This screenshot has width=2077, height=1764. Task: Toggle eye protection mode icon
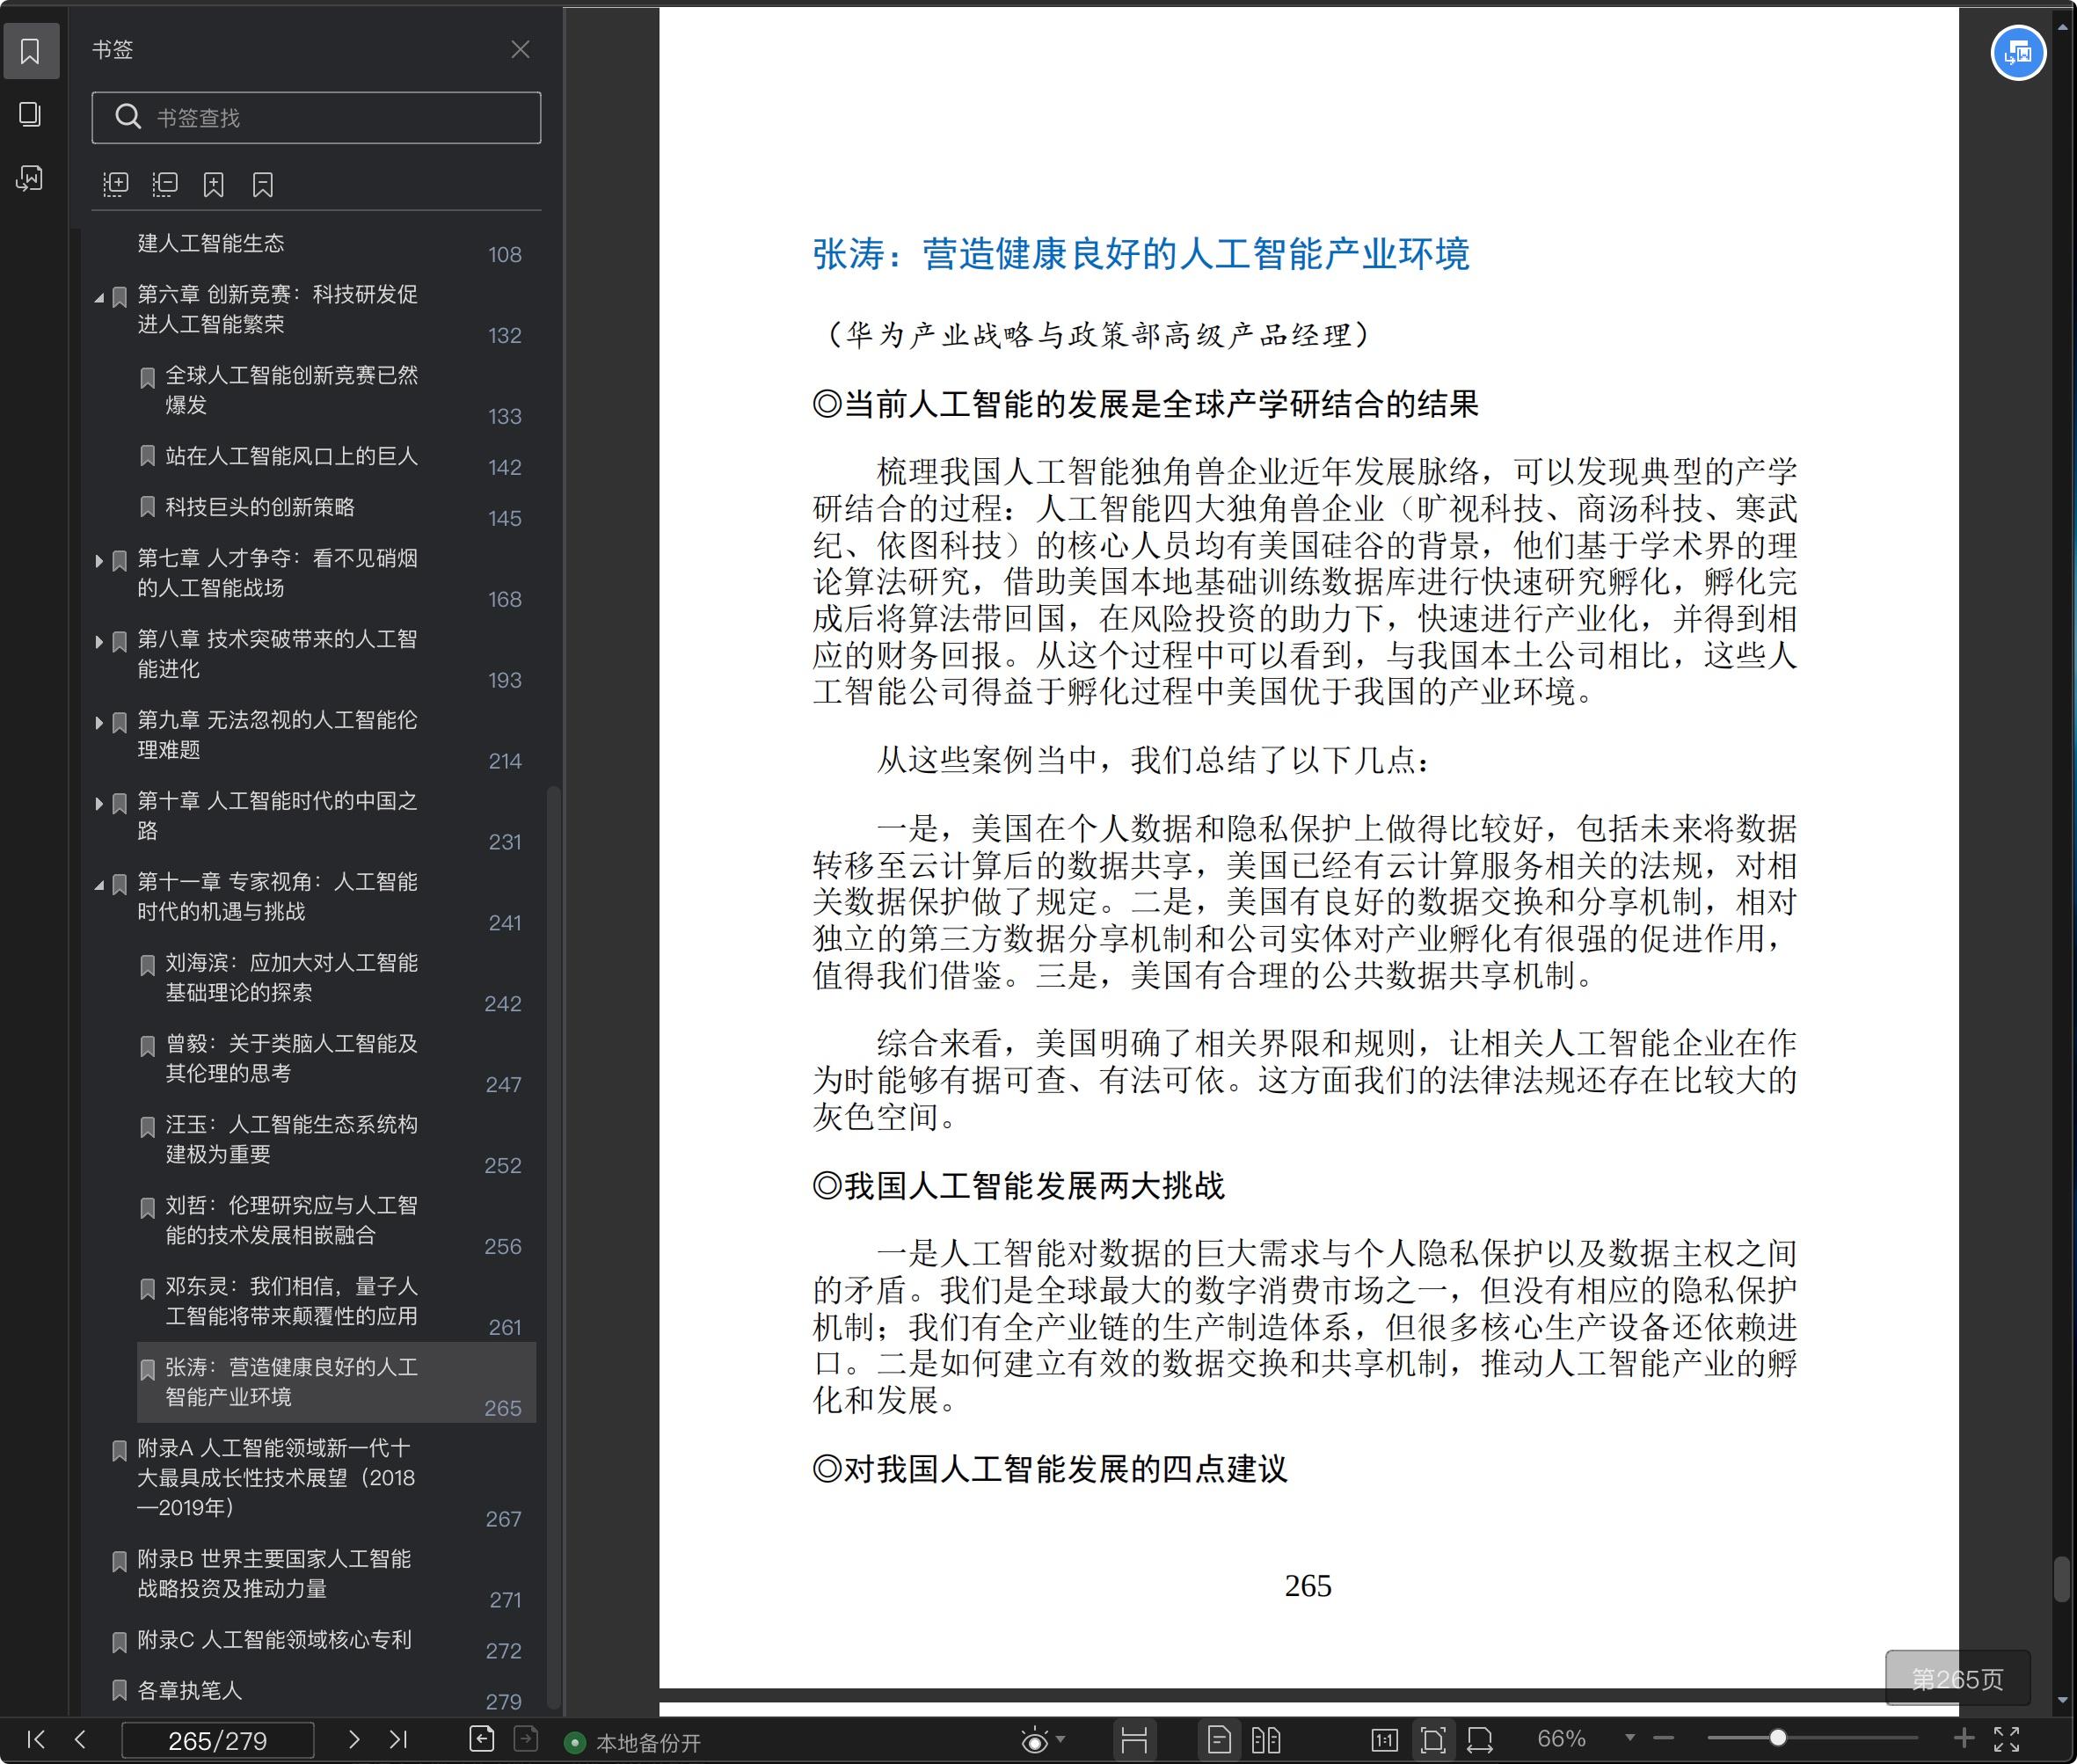[1035, 1741]
